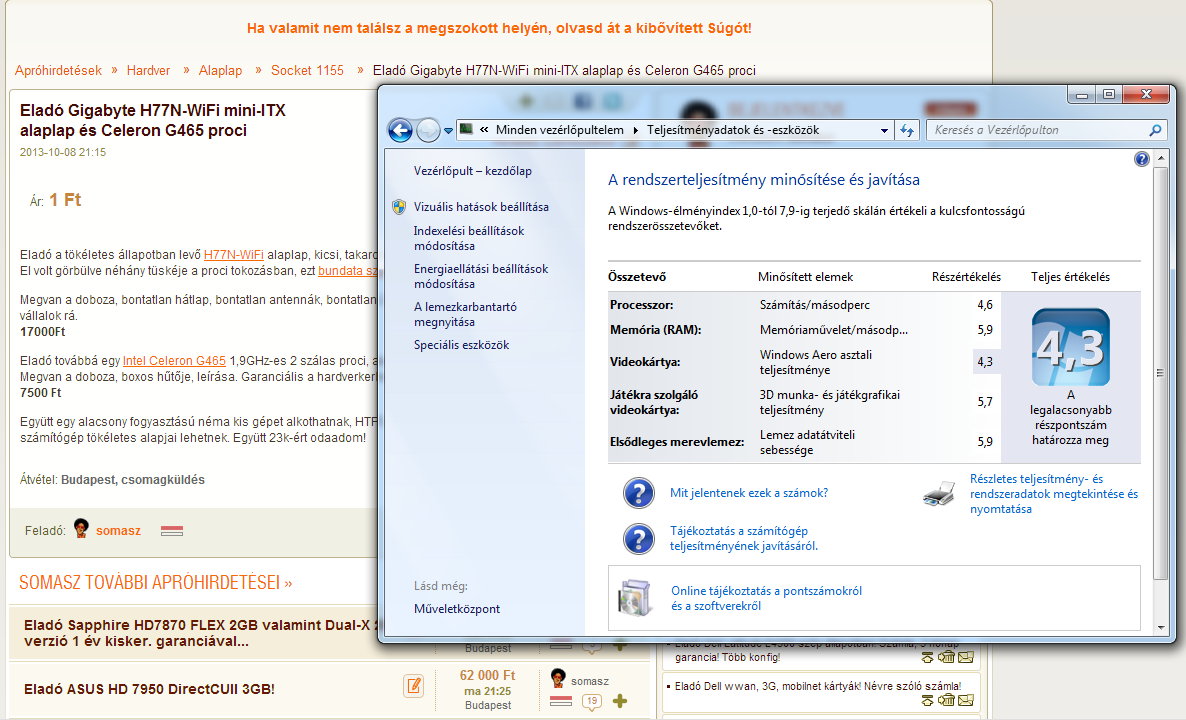This screenshot has height=720, width=1186.
Task: Open arrow after Minden vezérlőpultelem breadcrumb
Action: click(635, 130)
